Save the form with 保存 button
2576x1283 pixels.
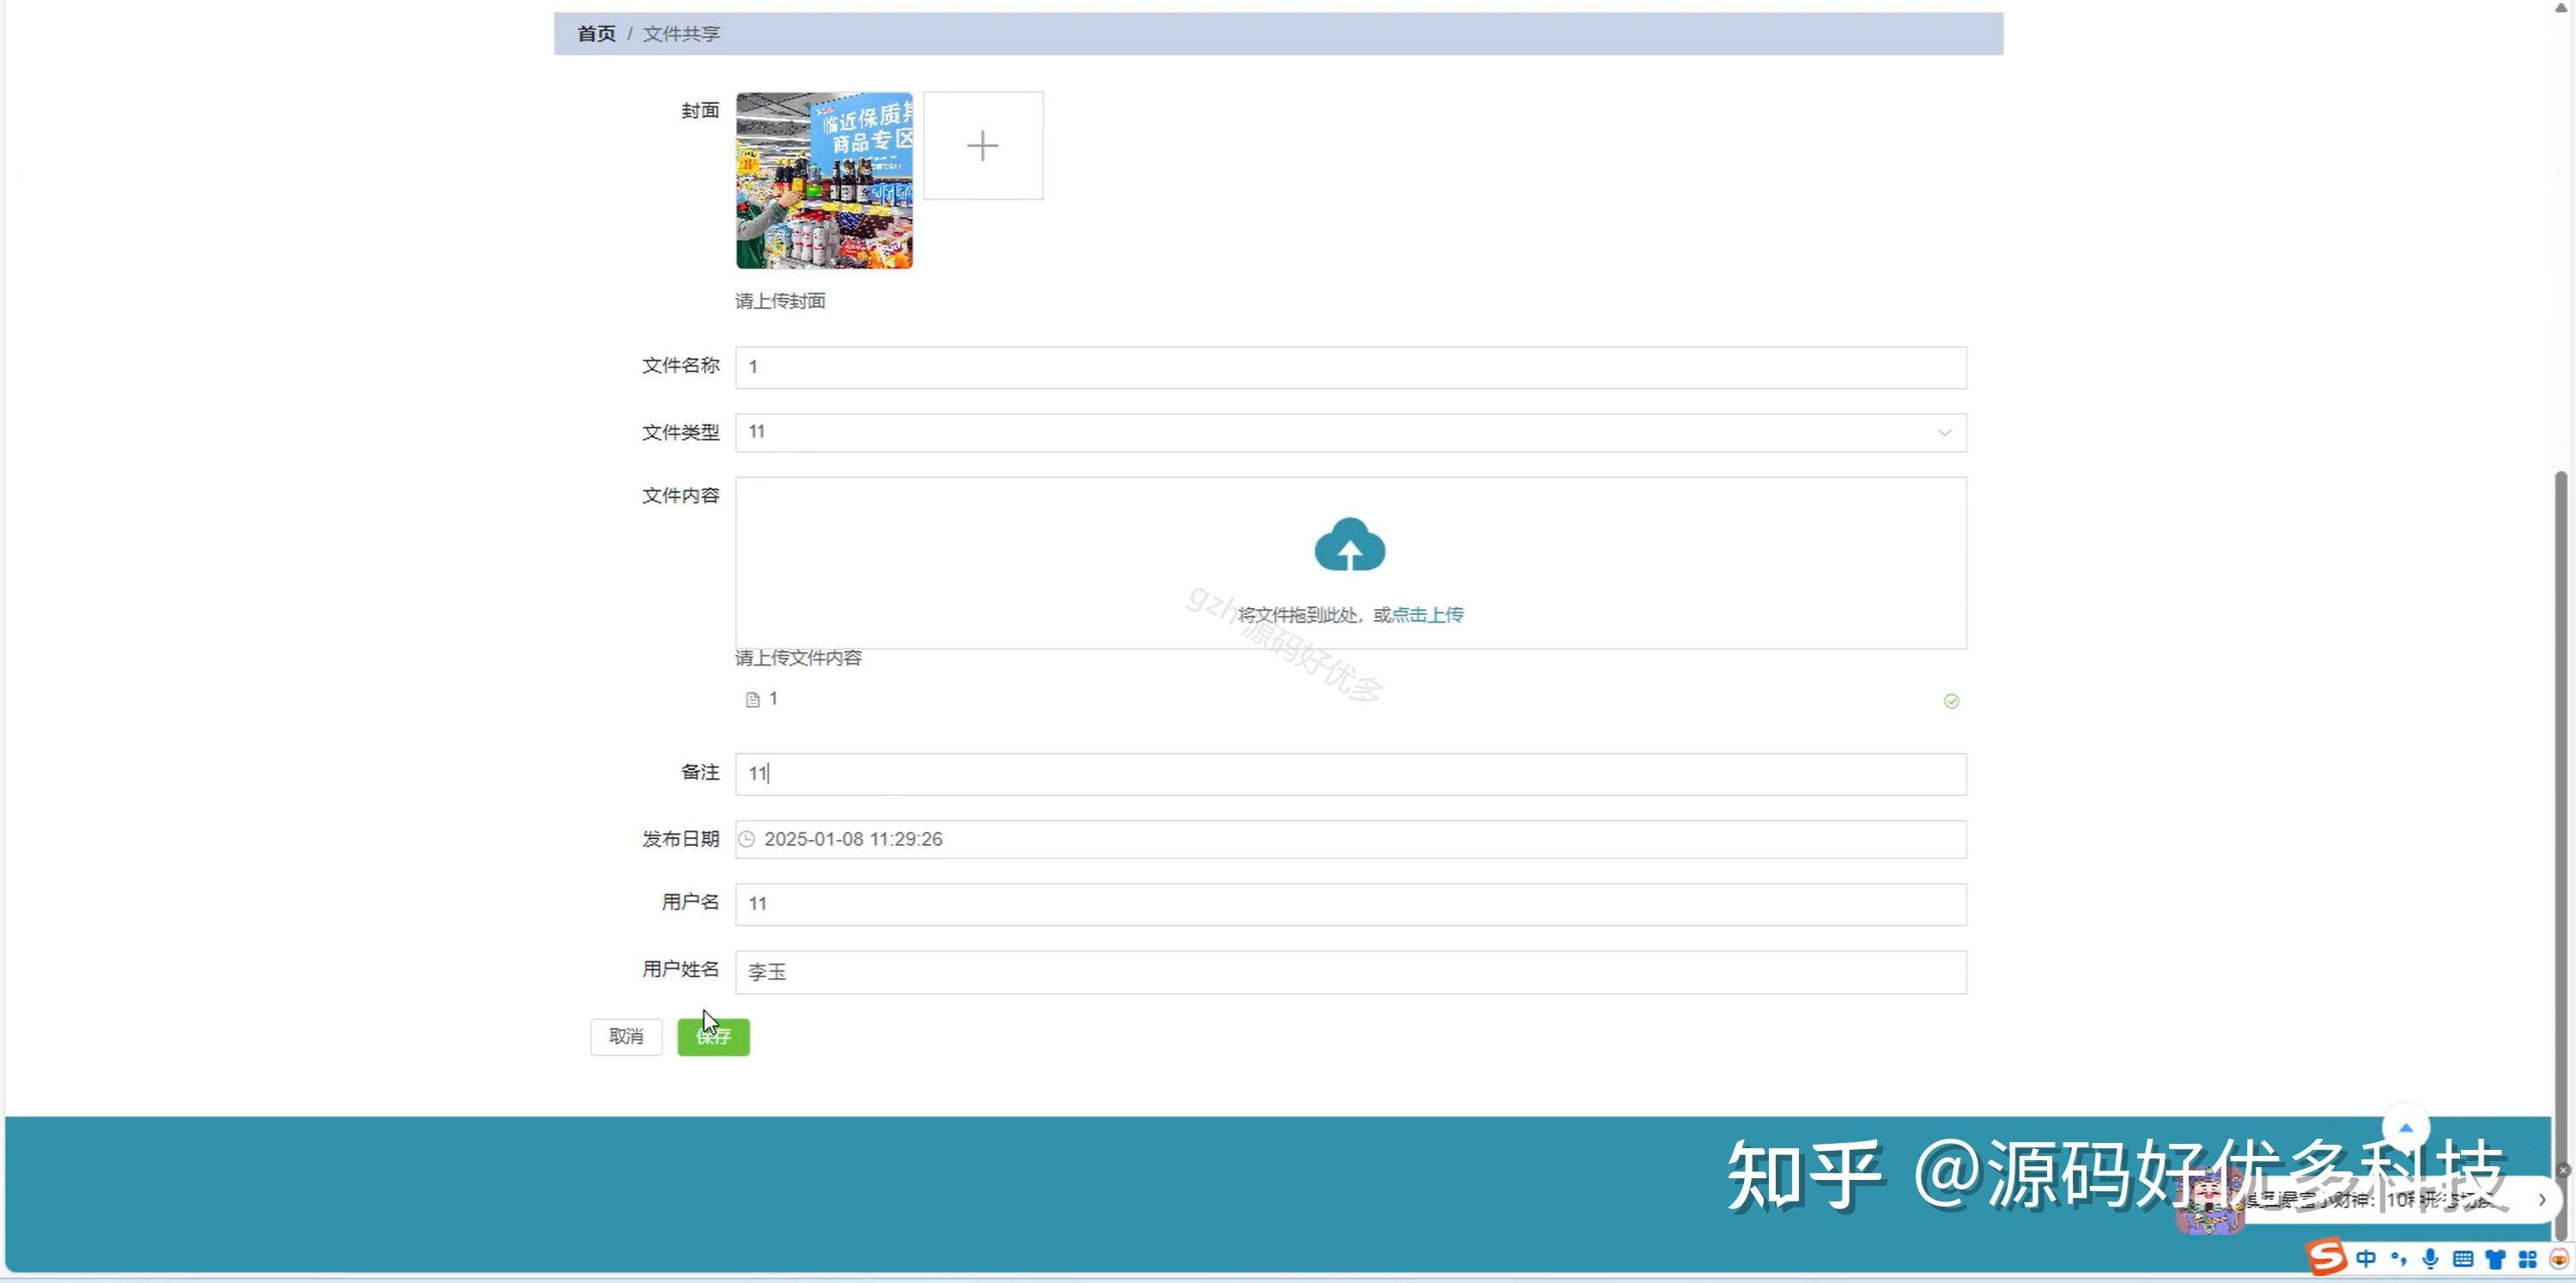tap(712, 1037)
